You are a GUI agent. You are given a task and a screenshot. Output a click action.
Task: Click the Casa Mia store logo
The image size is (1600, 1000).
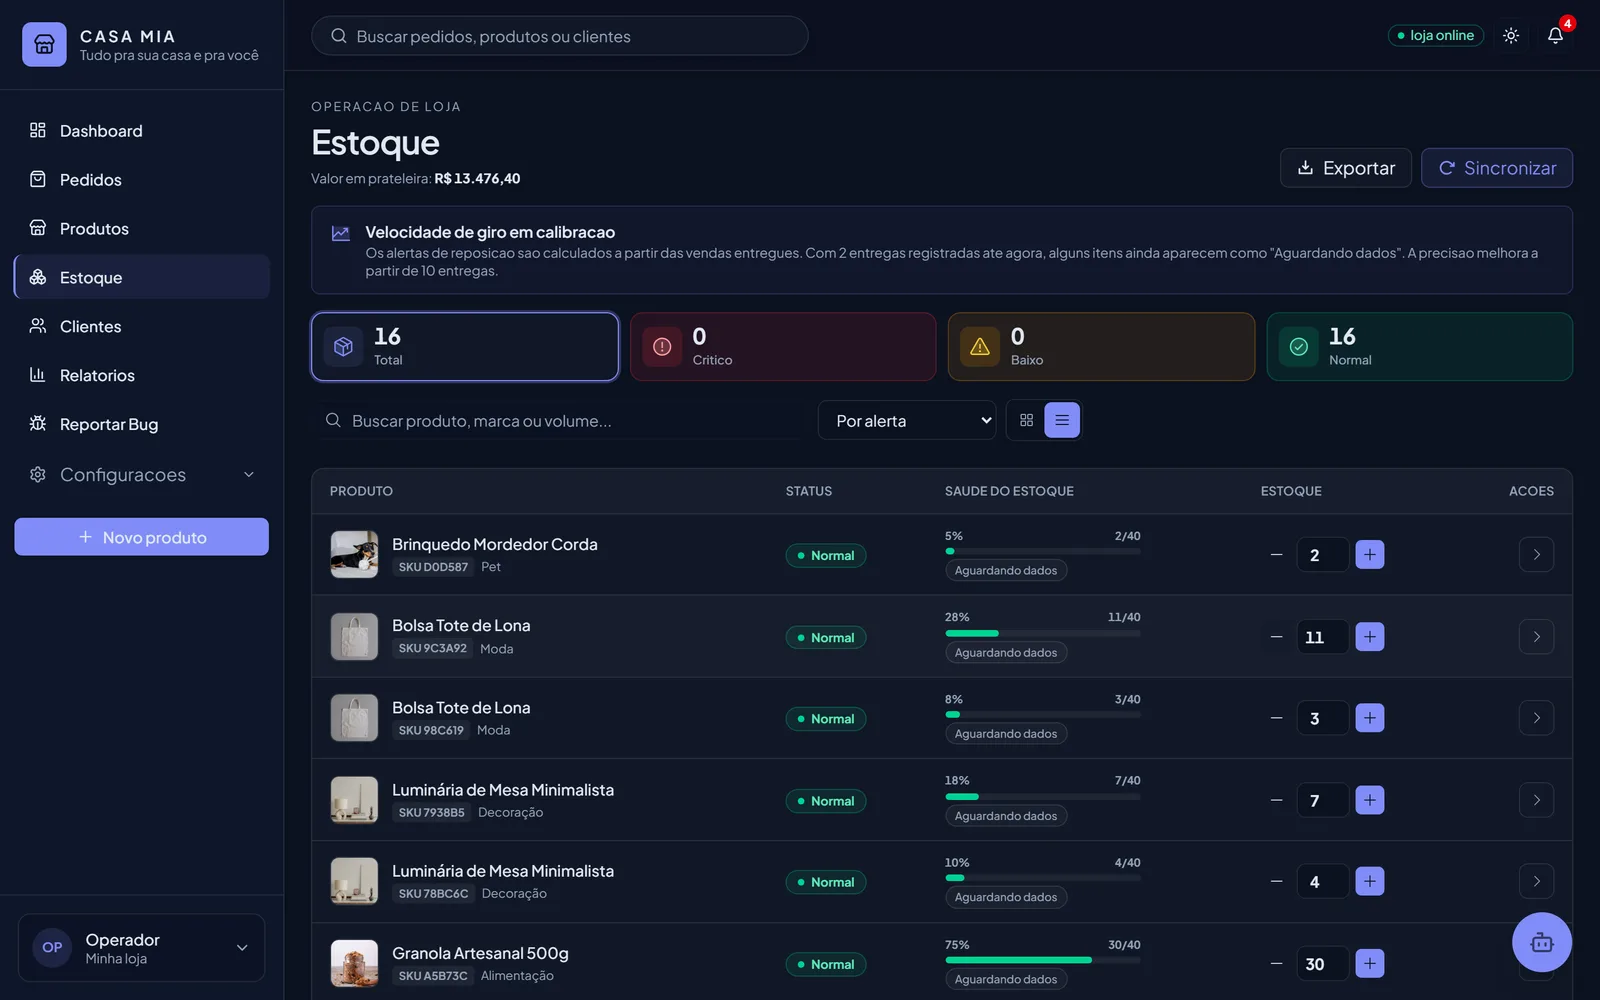point(44,44)
